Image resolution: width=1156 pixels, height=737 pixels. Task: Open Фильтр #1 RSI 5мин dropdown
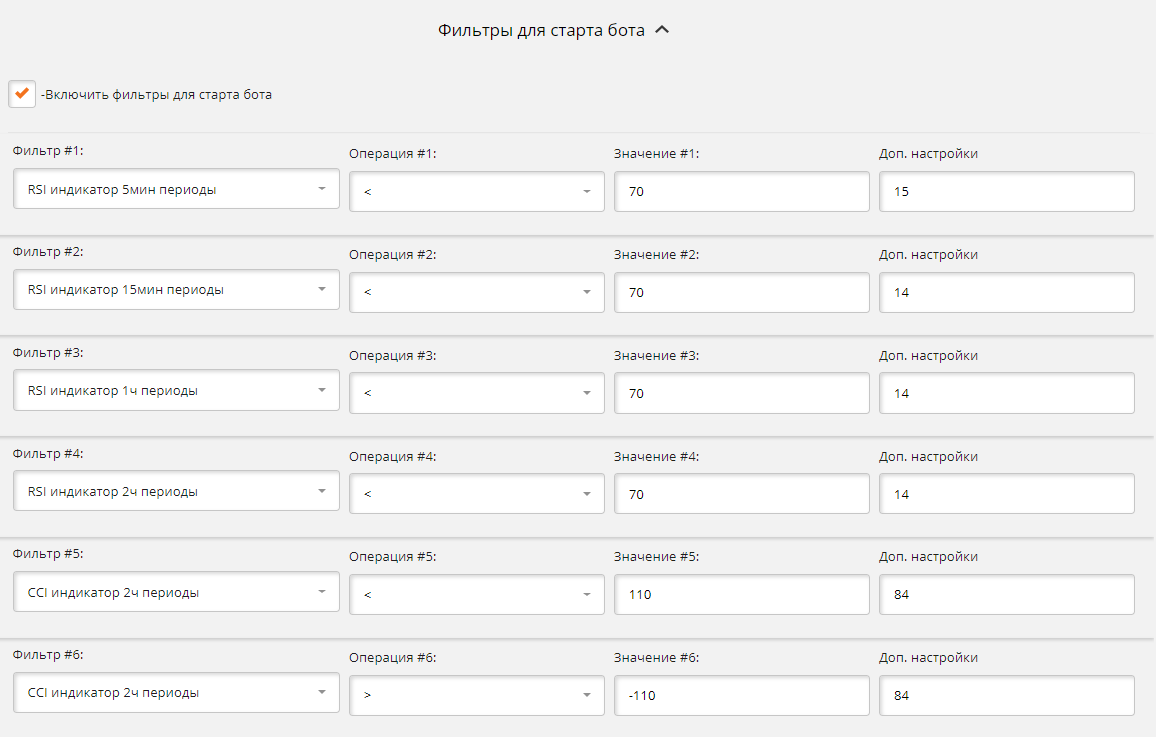click(176, 189)
